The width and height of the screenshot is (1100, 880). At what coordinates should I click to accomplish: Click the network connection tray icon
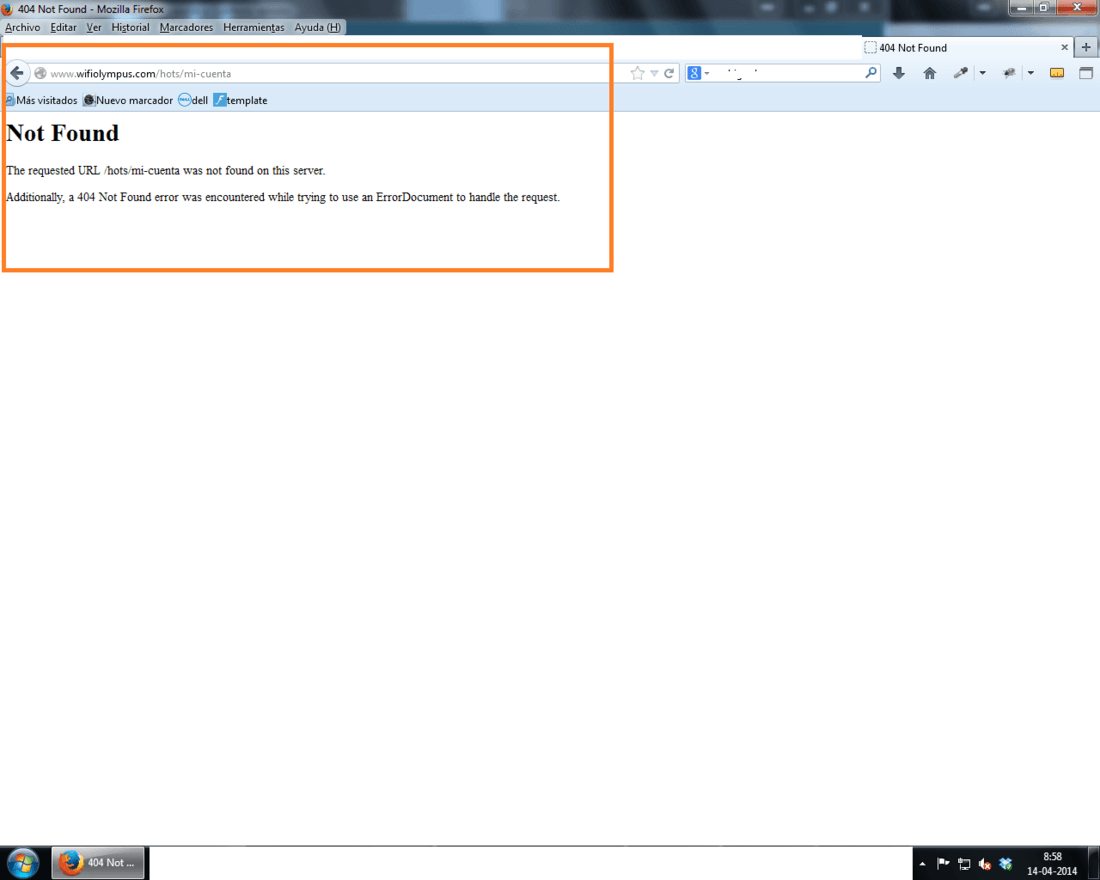pyautogui.click(x=964, y=863)
